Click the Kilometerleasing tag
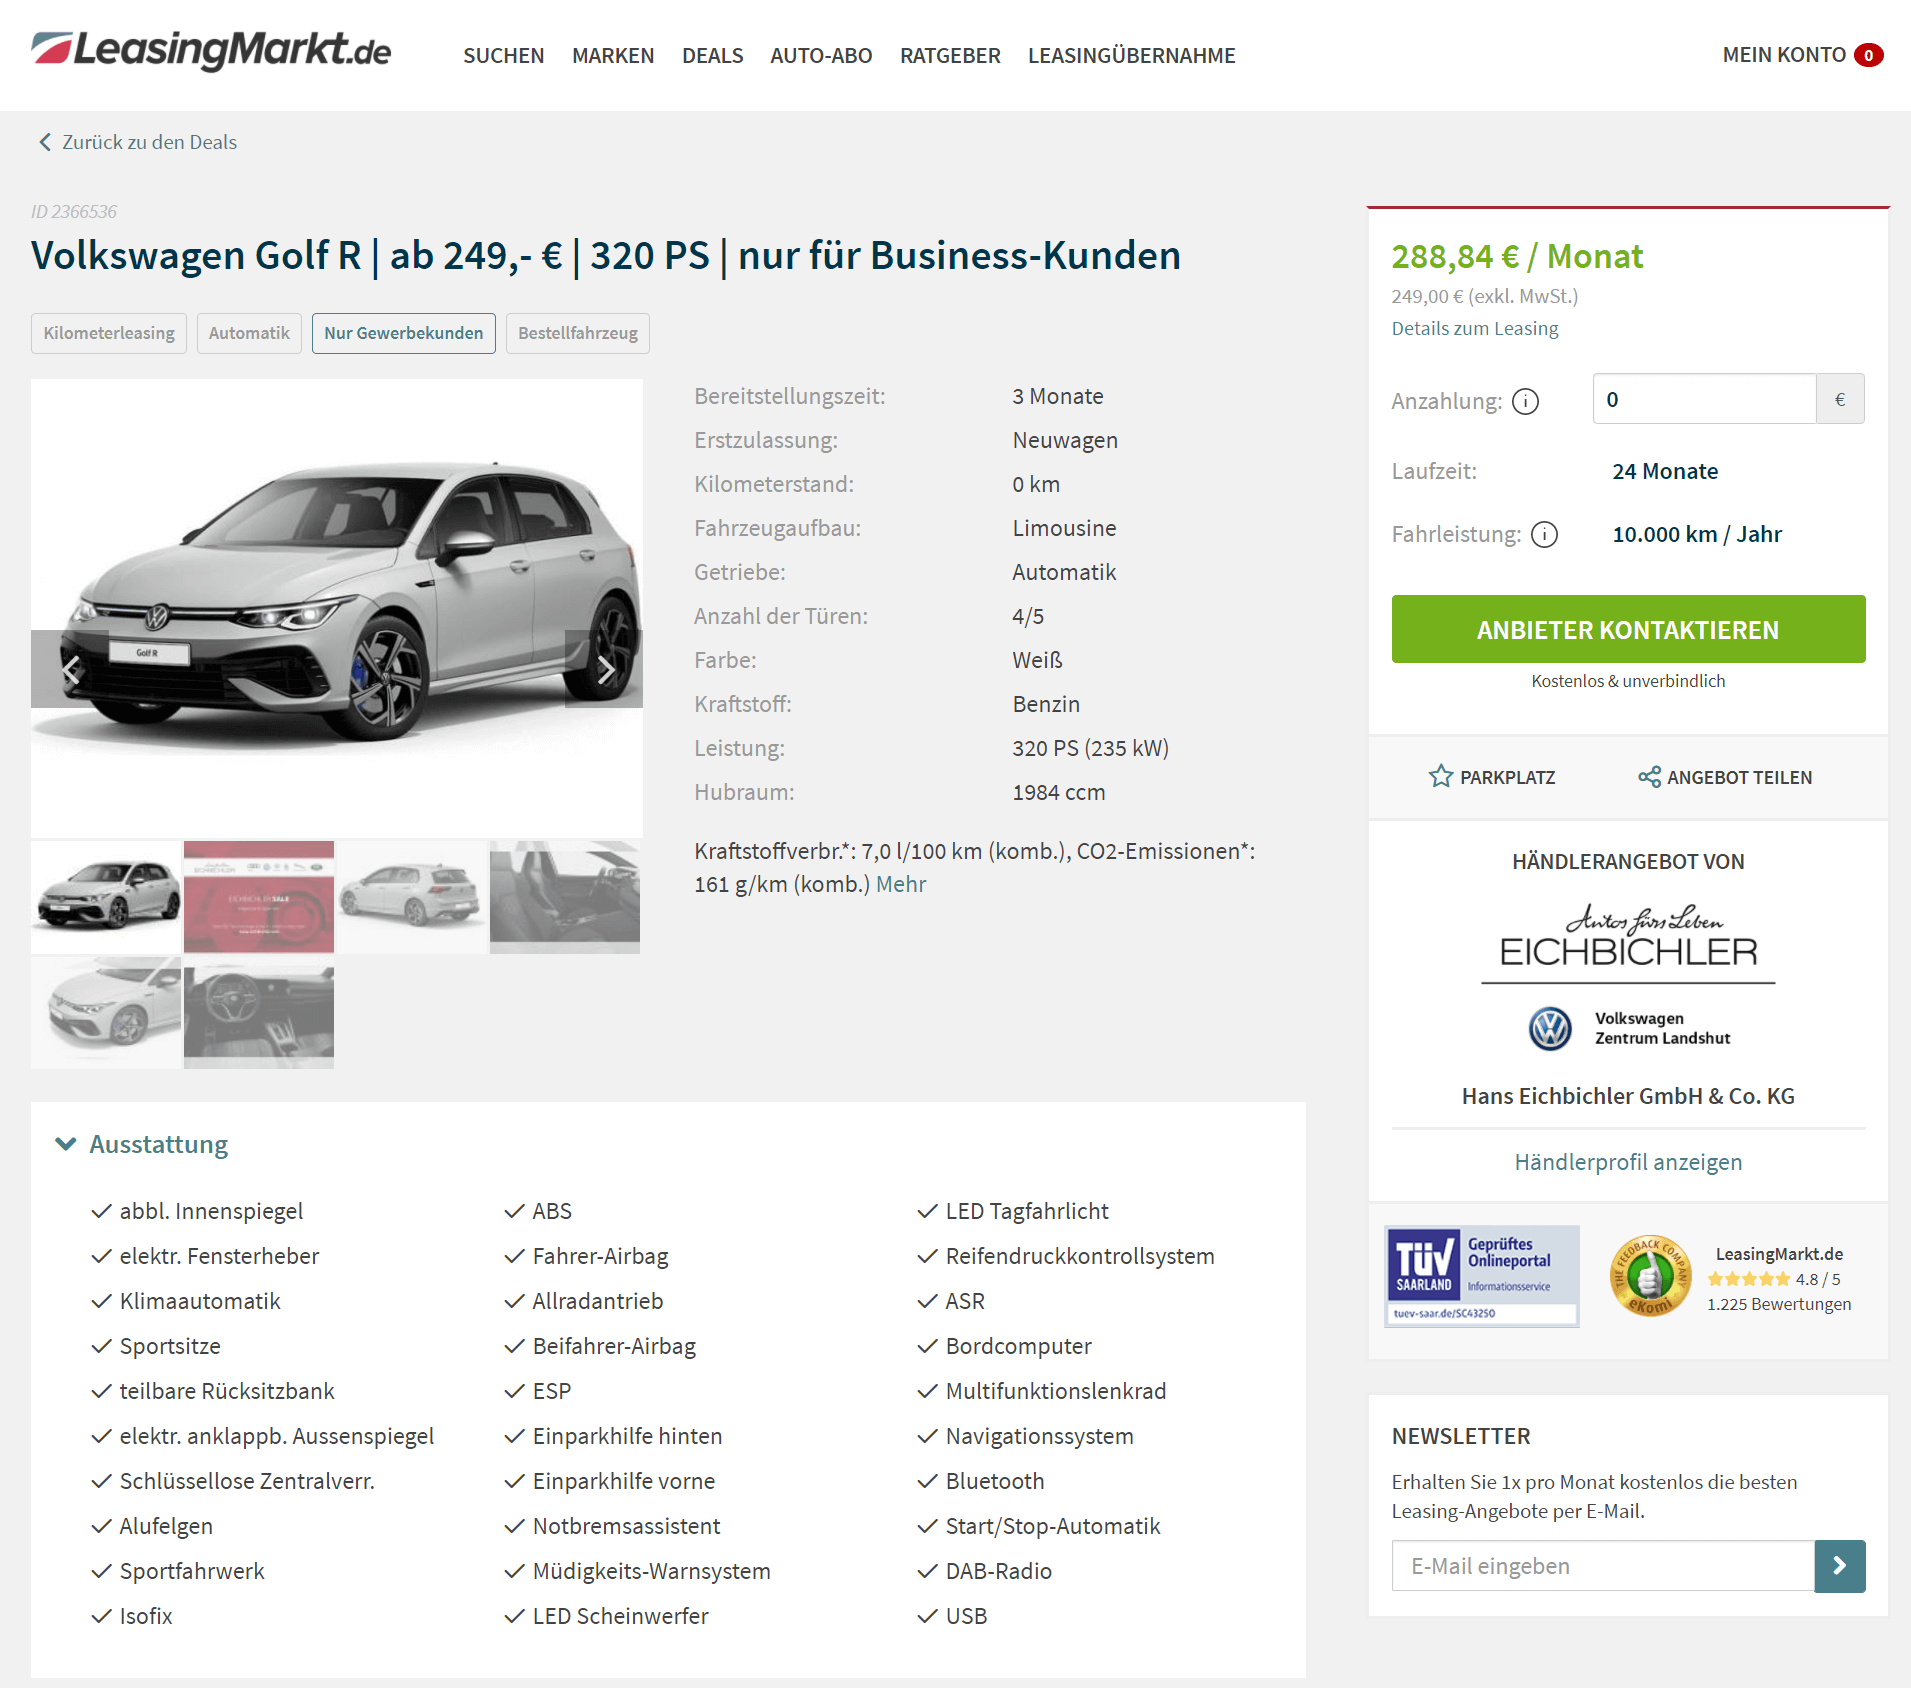 (109, 333)
